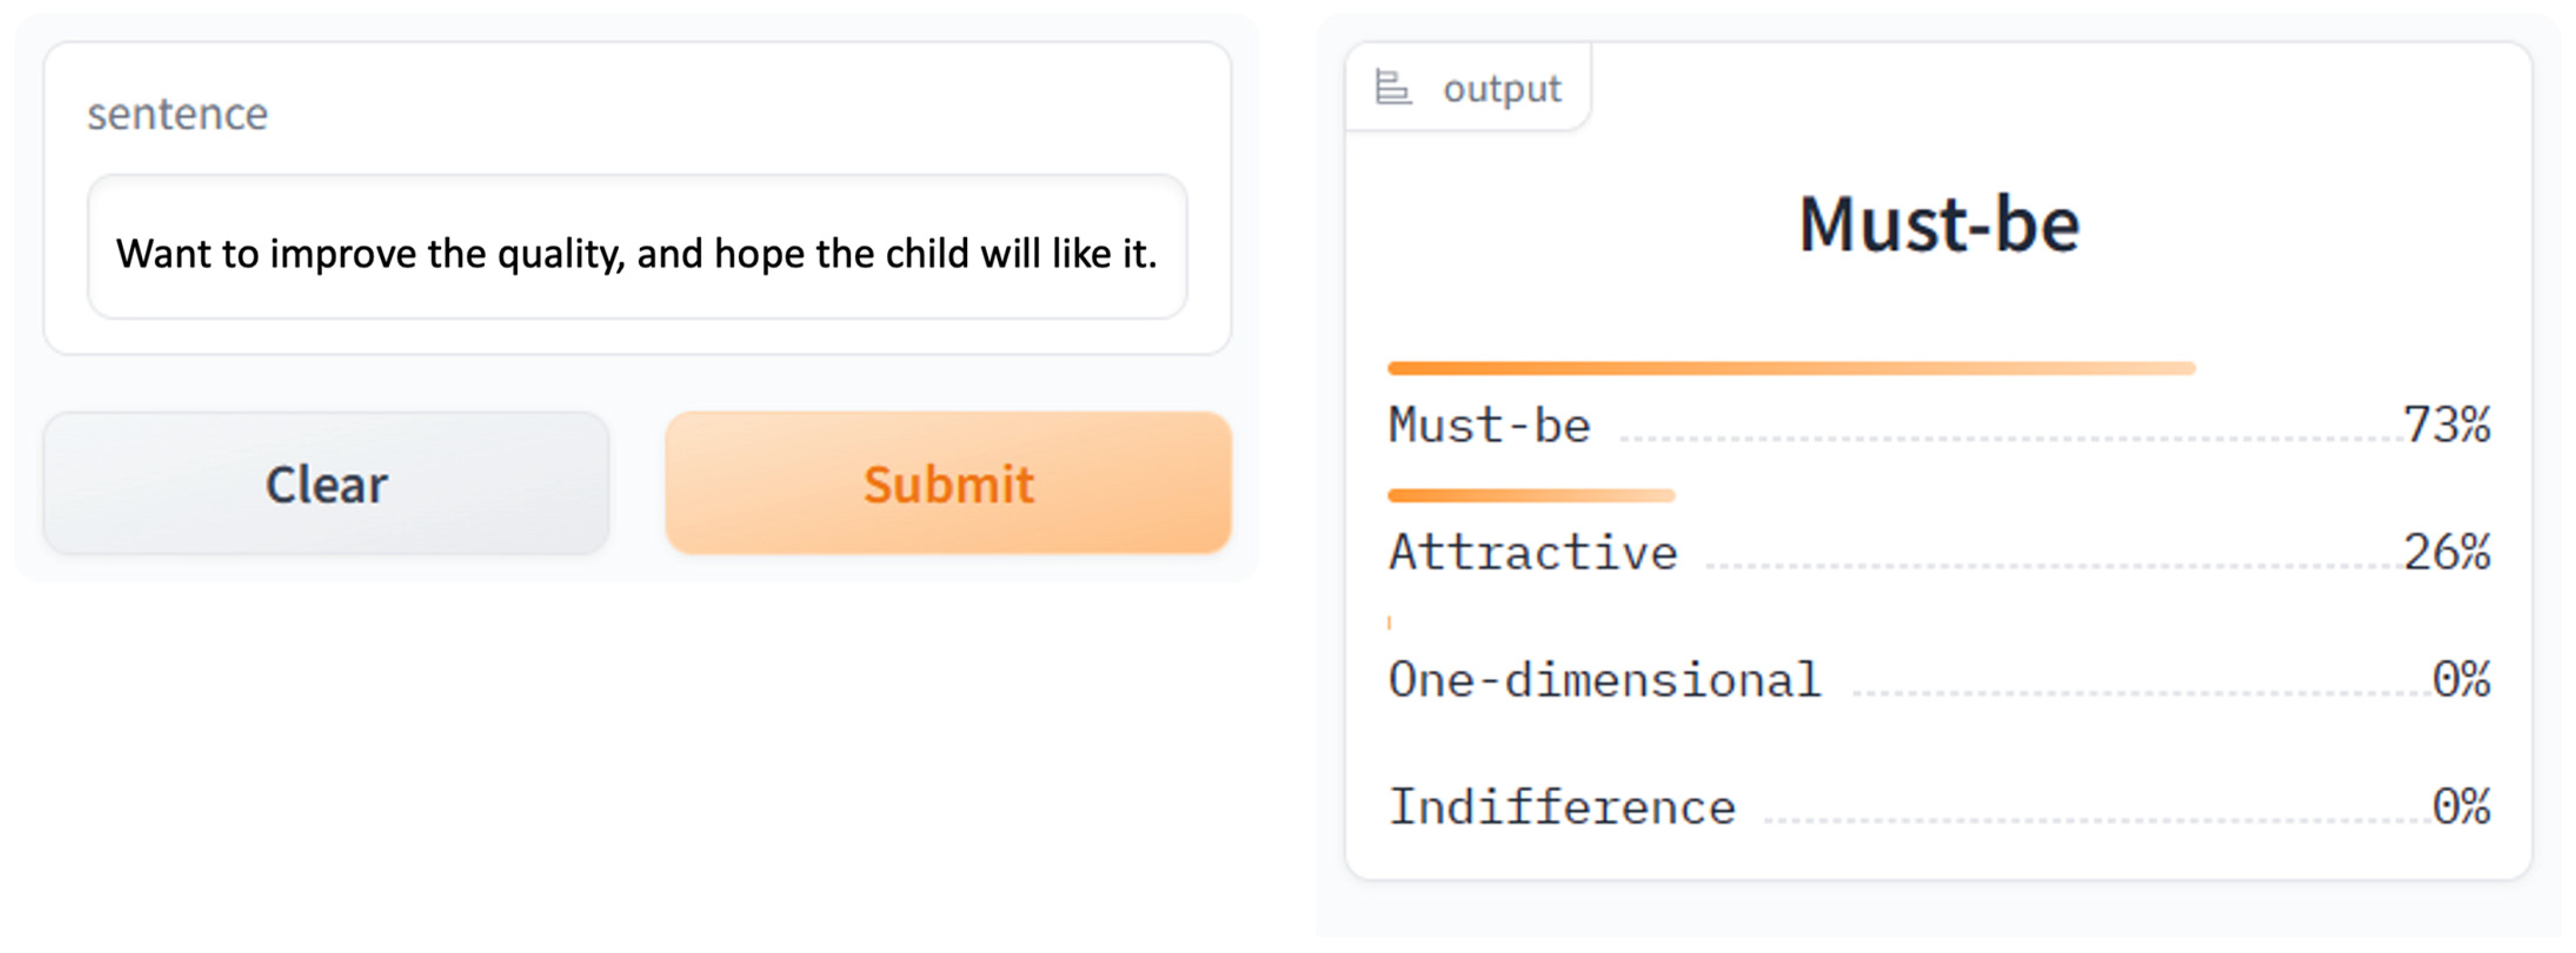Click the Attractive orange confidence bar
The height and width of the screenshot is (953, 2576).
[1530, 496]
